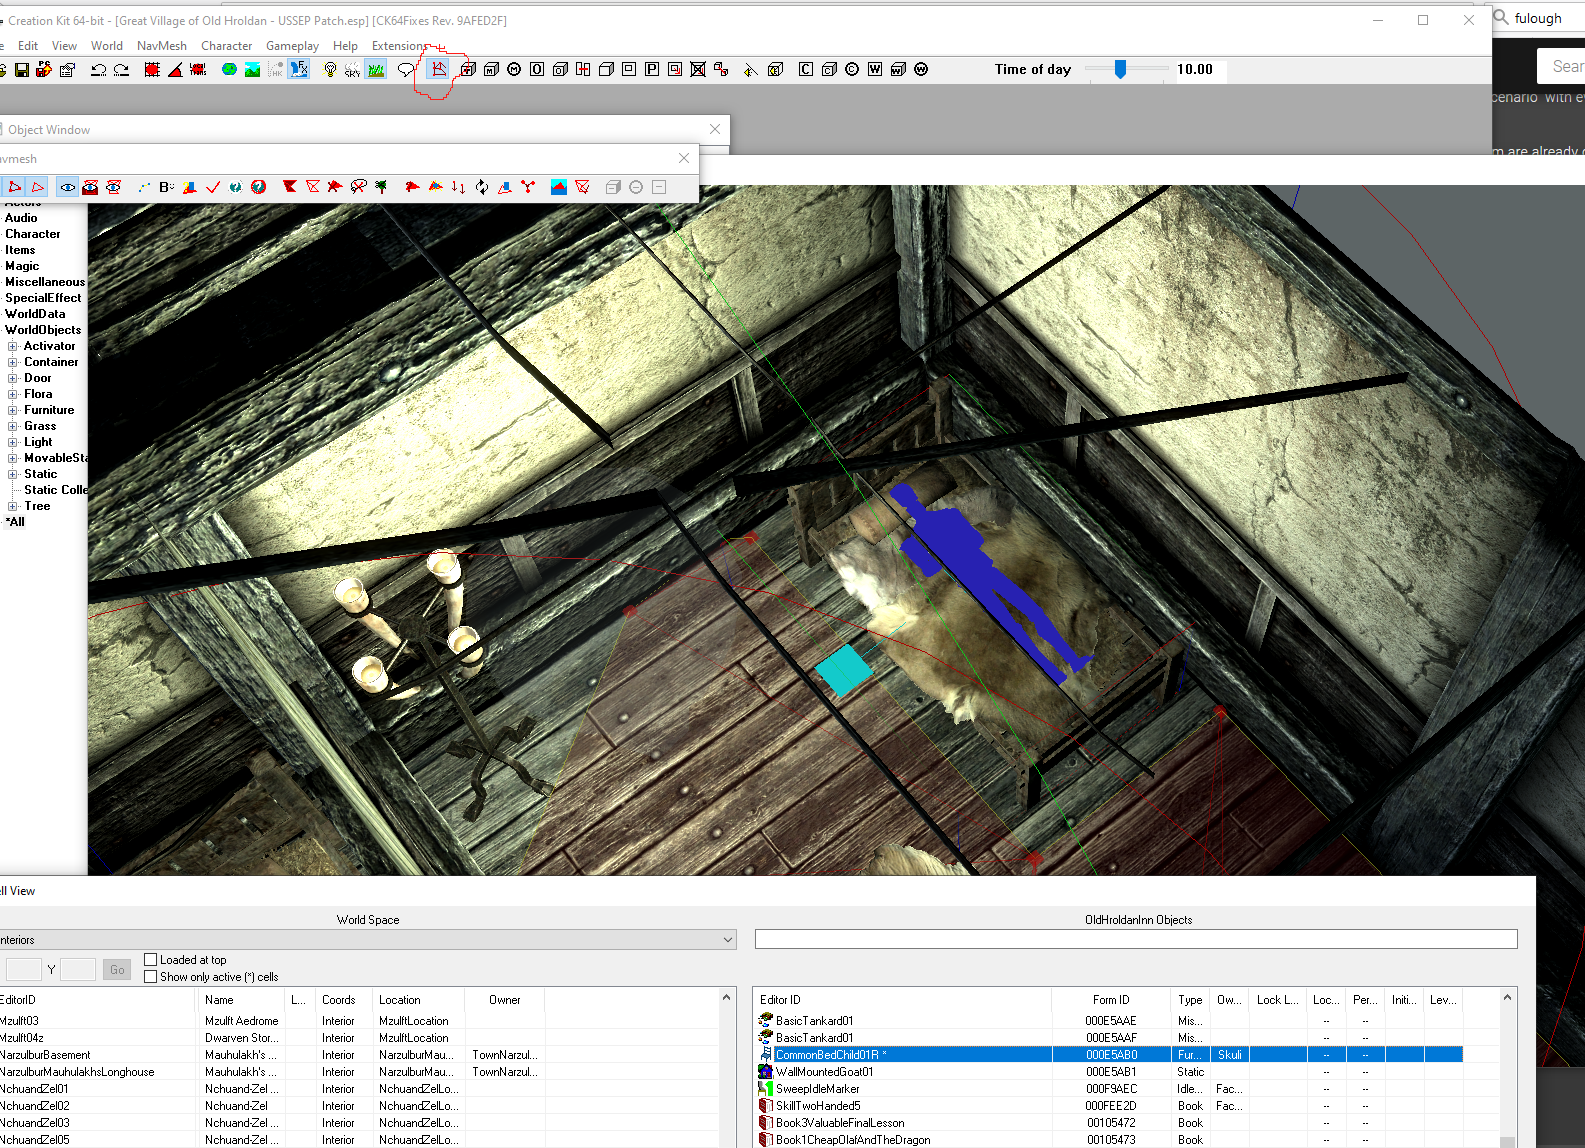1585x1148 pixels.
Task: Click the circled navmesh mode toolbar icon
Action: (438, 69)
